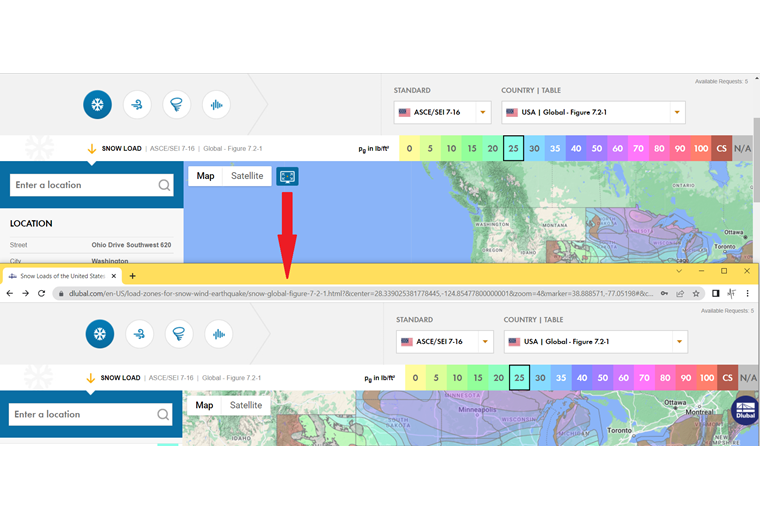Click extension icon beside side panel
Viewport: 760px width, 519px height.
click(731, 293)
